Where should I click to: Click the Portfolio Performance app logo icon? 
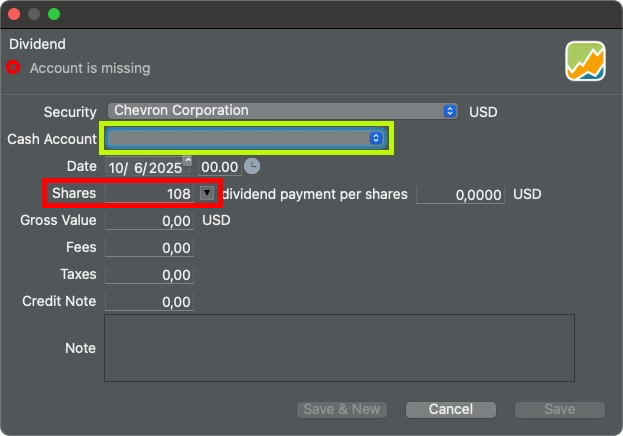tap(585, 61)
